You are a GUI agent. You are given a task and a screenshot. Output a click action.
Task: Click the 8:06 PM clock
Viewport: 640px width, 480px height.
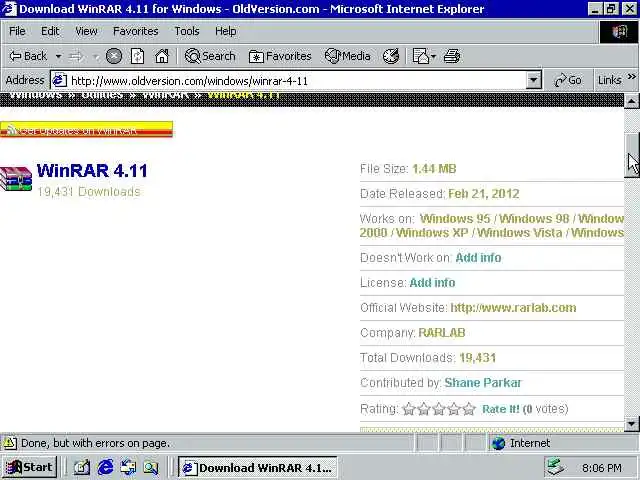click(602, 468)
